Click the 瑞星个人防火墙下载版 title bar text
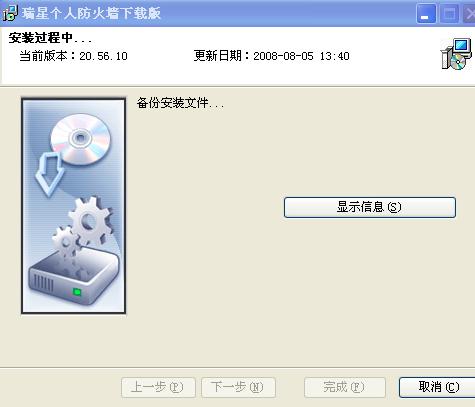The height and width of the screenshot is (407, 475). (91, 13)
